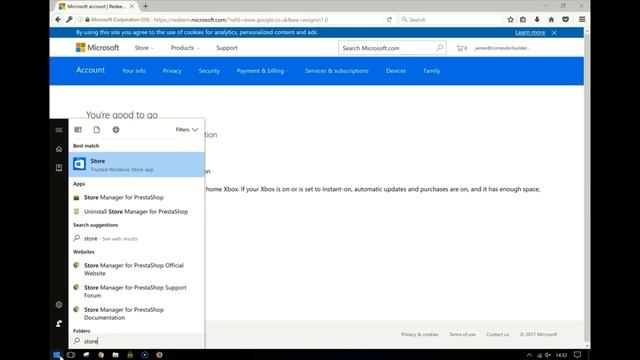Image resolution: width=640 pixels, height=360 pixels.
Task: Open the browser Downloads arrow
Action: [x=537, y=20]
